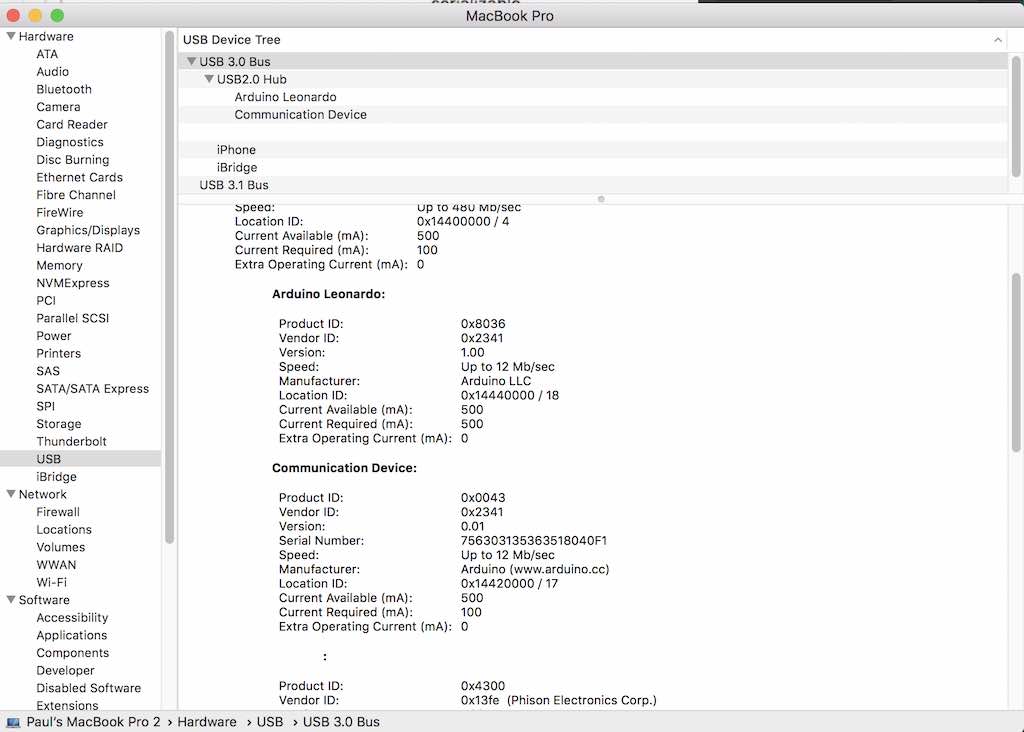The width and height of the screenshot is (1024, 732).
Task: Collapse the USB 3.0 Bus tree
Action: point(191,61)
